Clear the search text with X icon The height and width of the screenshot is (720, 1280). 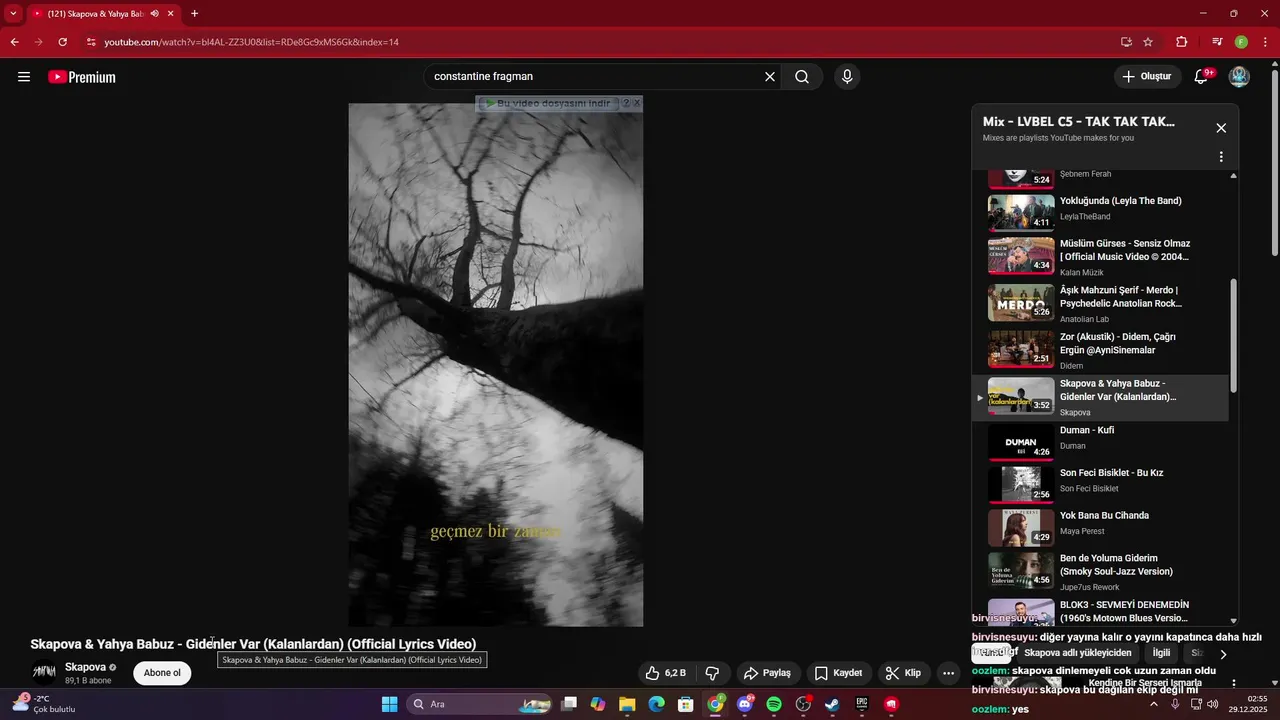[x=770, y=77]
